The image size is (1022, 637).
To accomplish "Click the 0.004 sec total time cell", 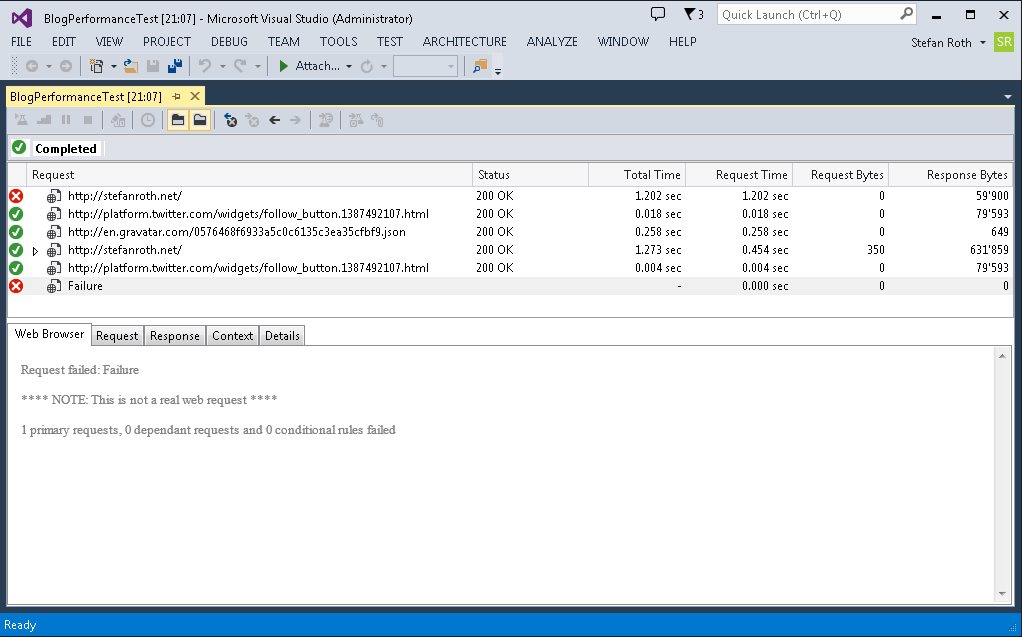I will [658, 268].
